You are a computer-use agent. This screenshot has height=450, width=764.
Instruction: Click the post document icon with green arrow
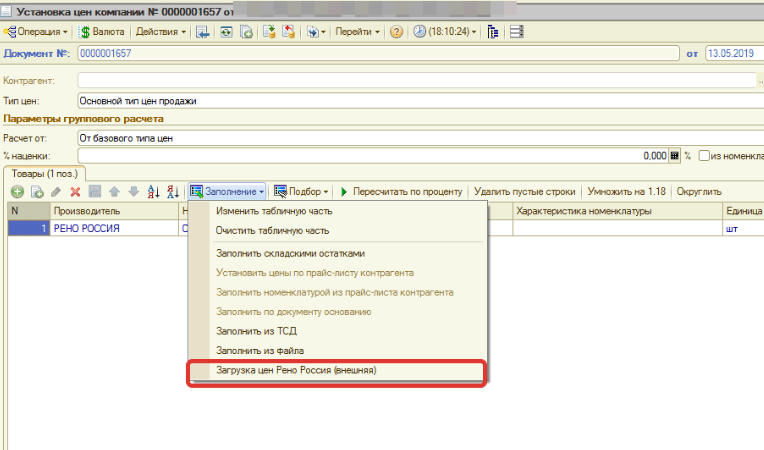(x=269, y=32)
